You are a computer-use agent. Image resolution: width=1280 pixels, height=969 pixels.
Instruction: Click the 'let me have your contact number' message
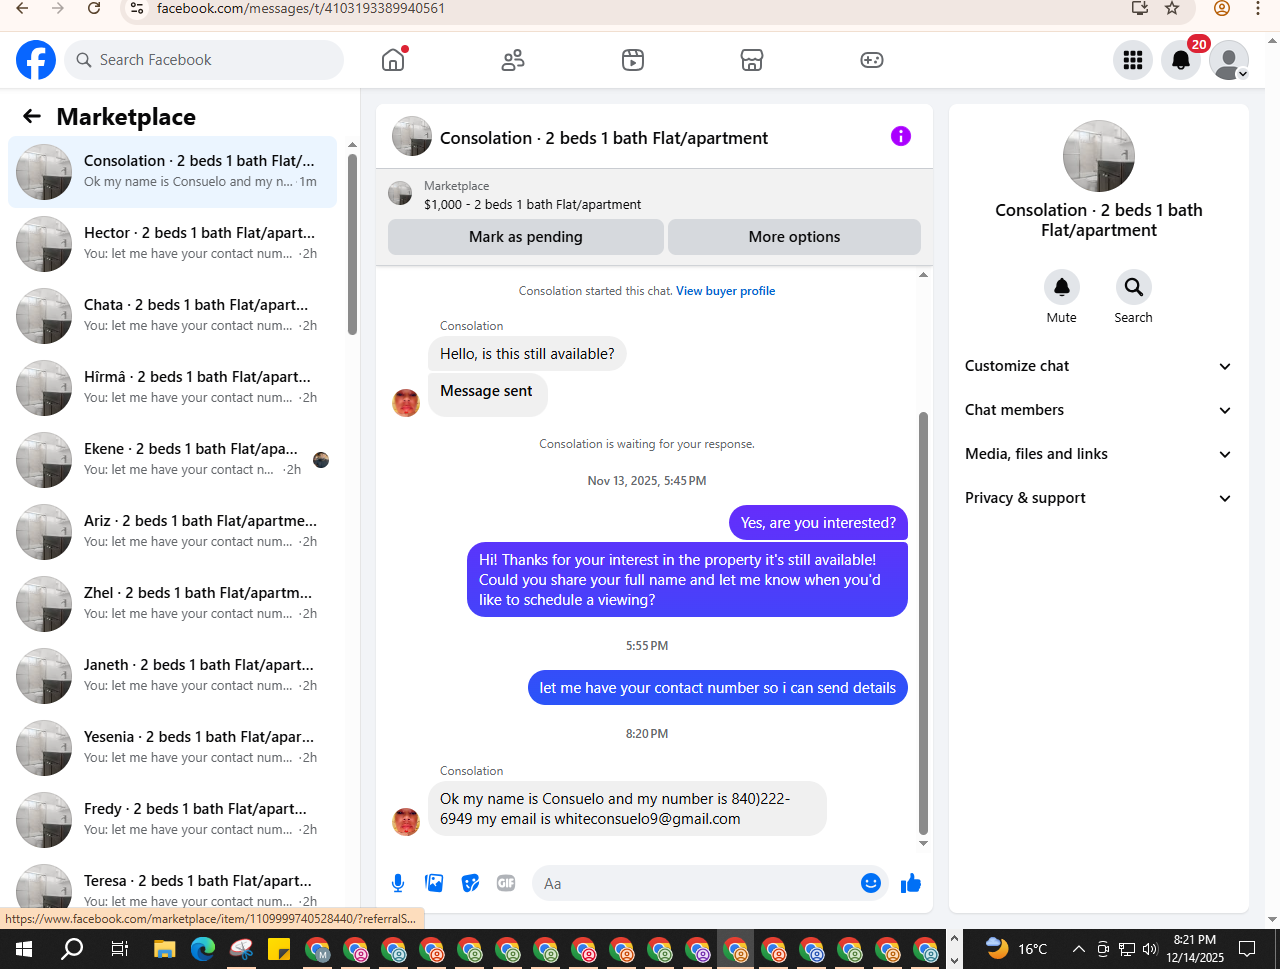(x=718, y=688)
